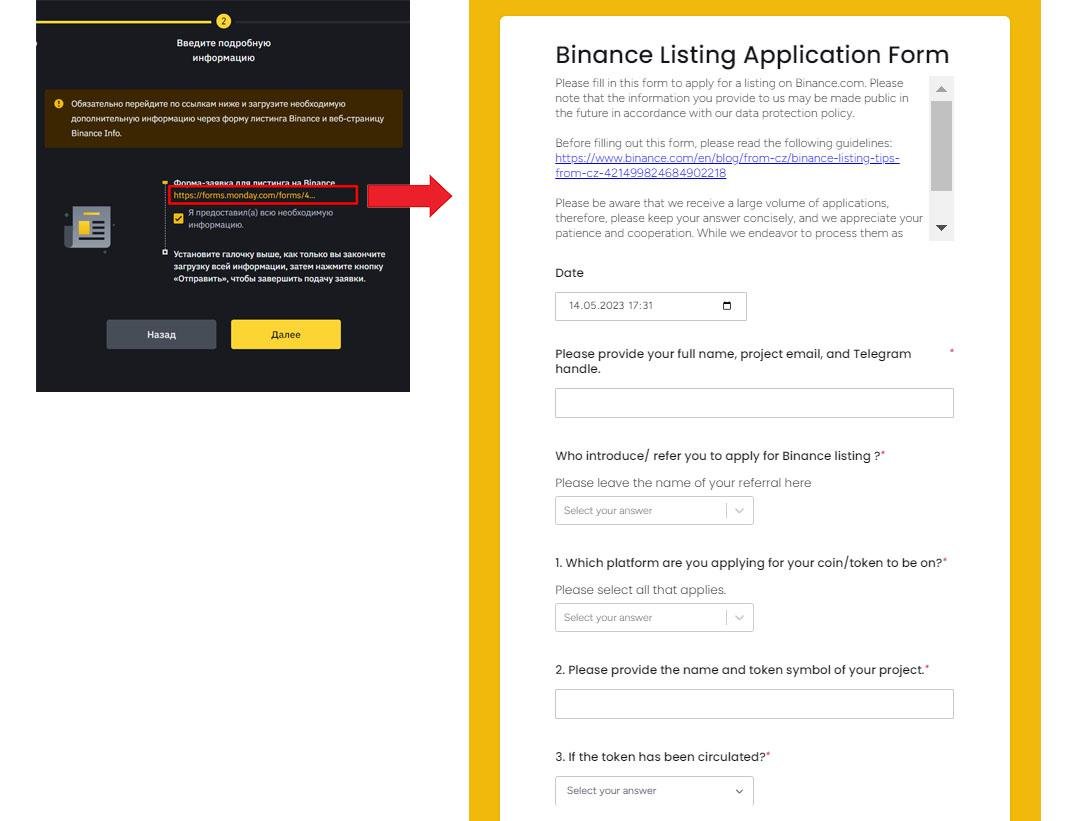This screenshot has height=821, width=1081.
Task: Click the chevron on the referral dropdown
Action: coord(739,510)
